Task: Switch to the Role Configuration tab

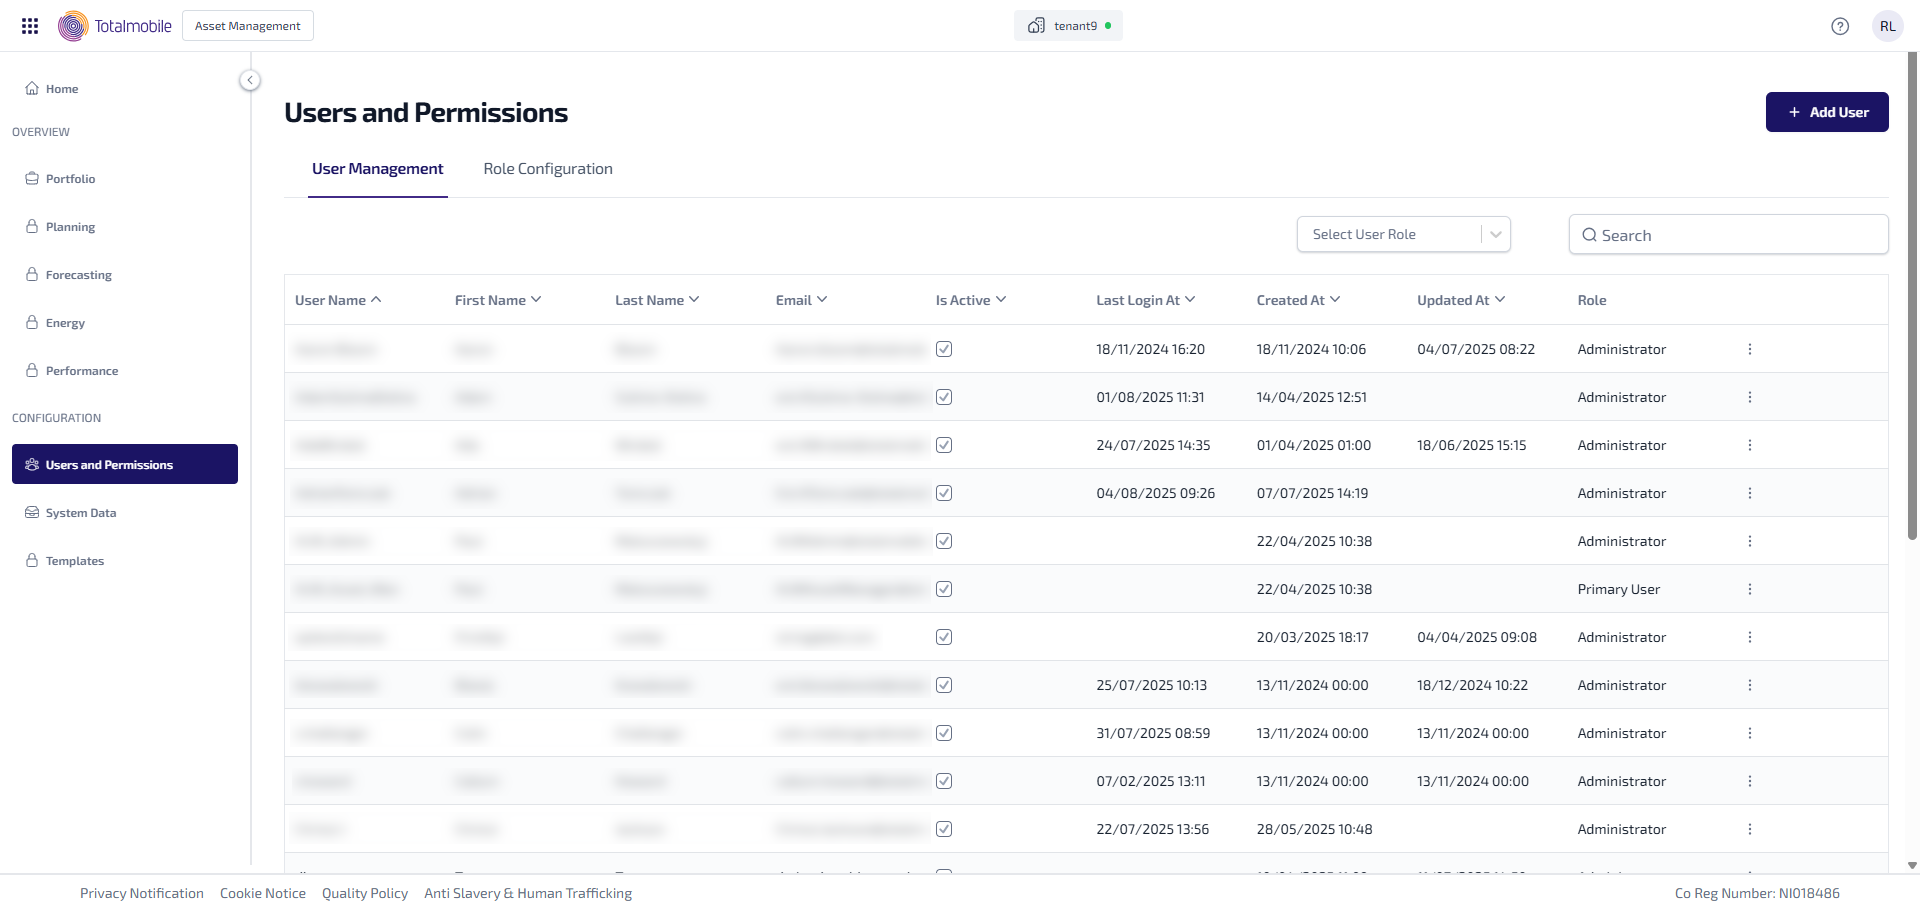Action: tap(547, 169)
